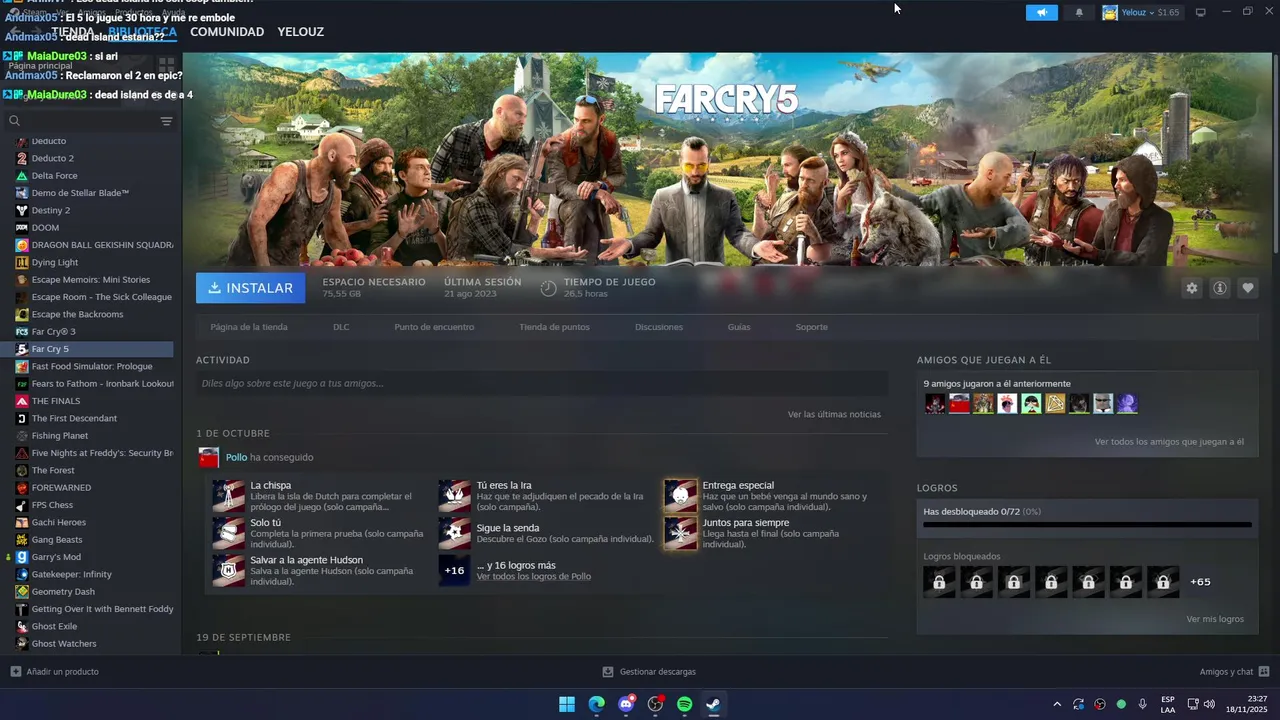This screenshot has width=1280, height=720.
Task: Click the +65 locked achievements count
Action: coord(1200,582)
